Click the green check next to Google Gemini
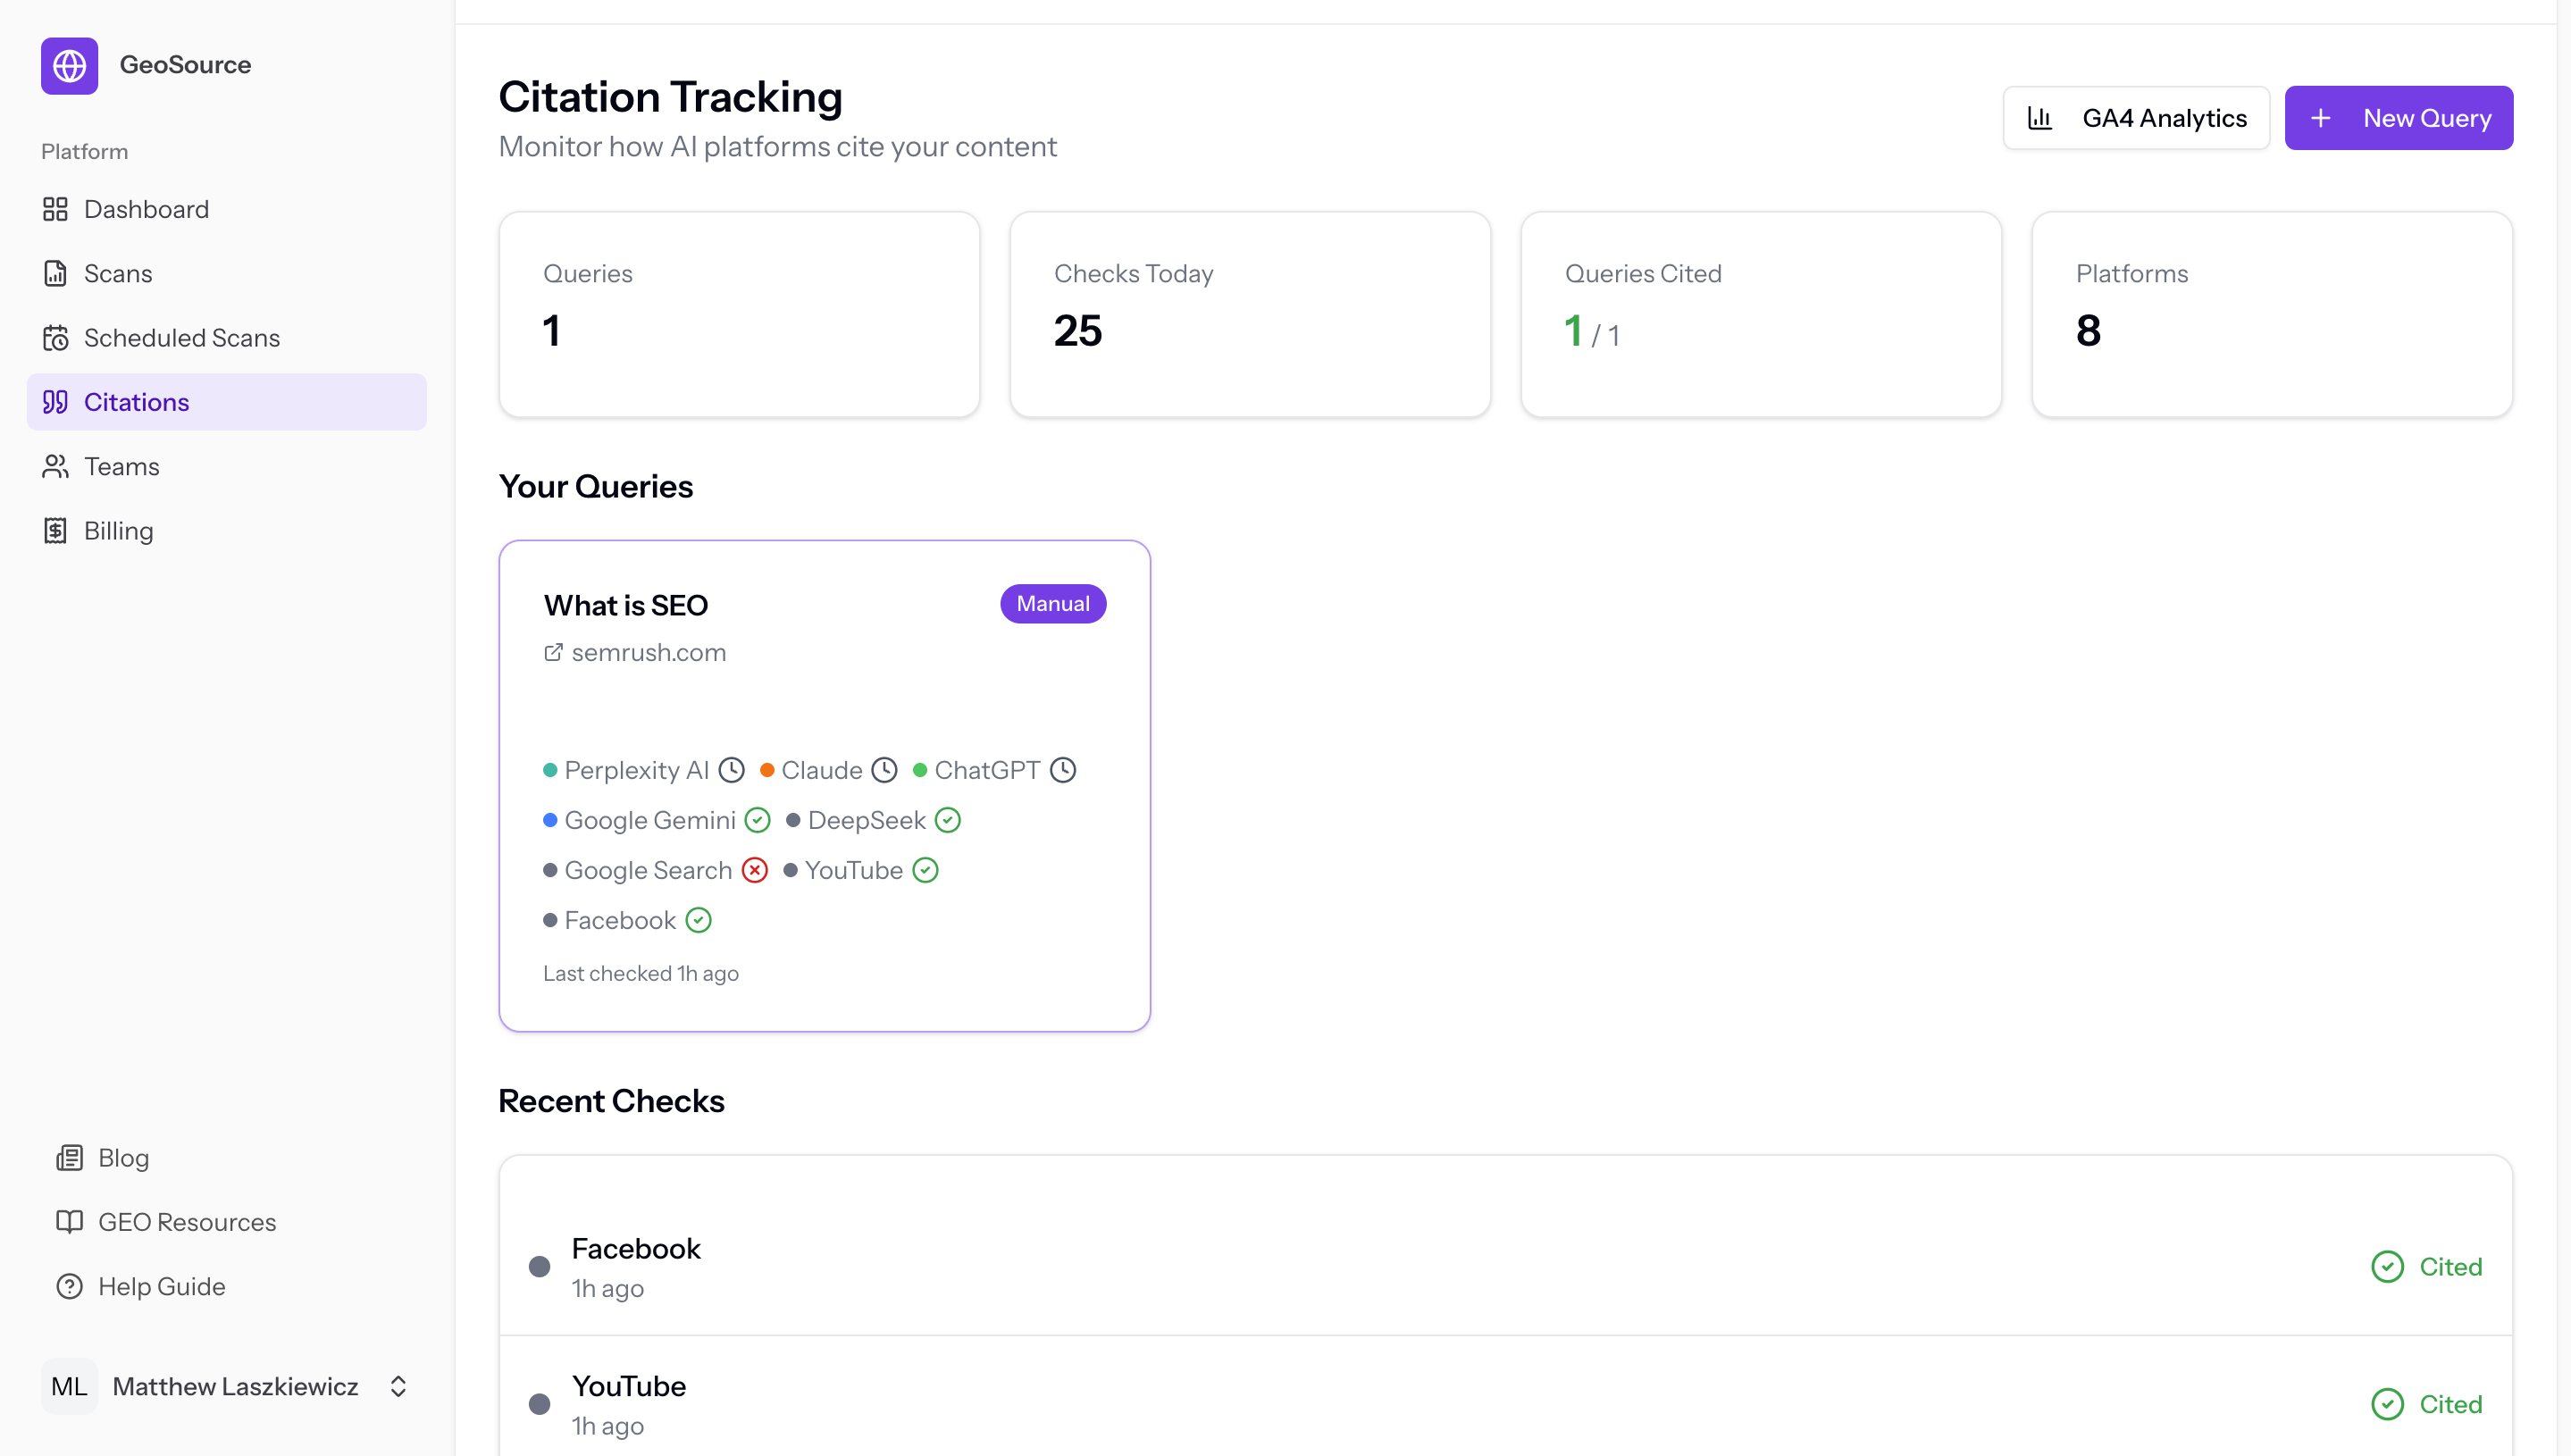2571x1456 pixels. click(x=757, y=820)
